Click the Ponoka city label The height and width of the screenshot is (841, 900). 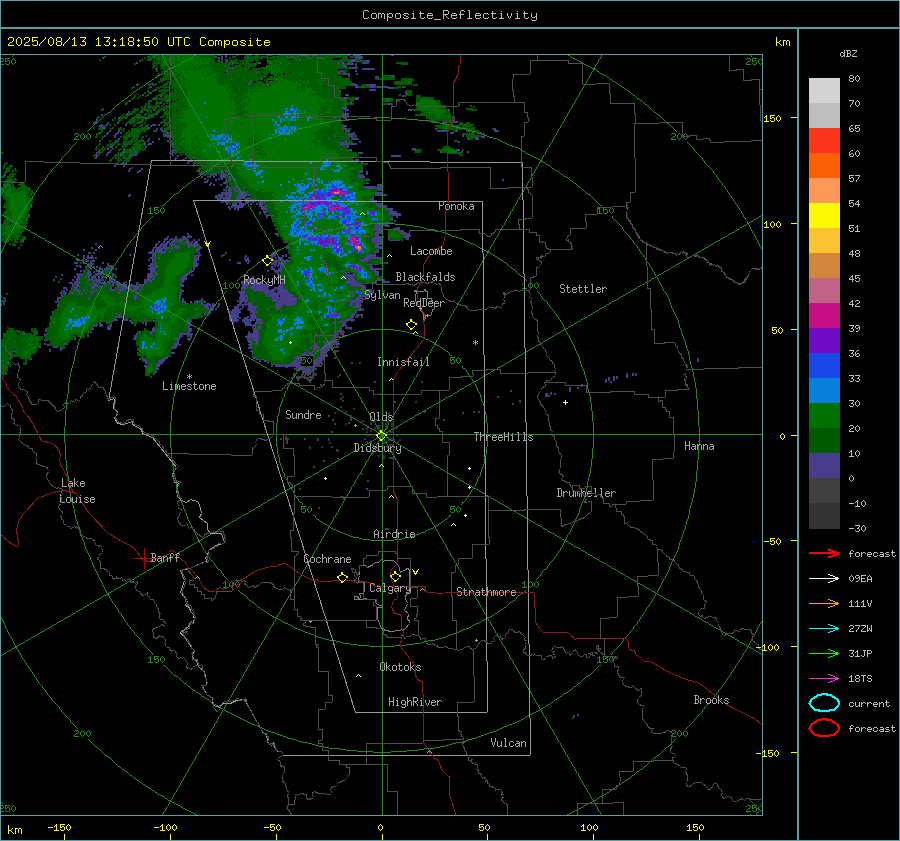[x=456, y=206]
